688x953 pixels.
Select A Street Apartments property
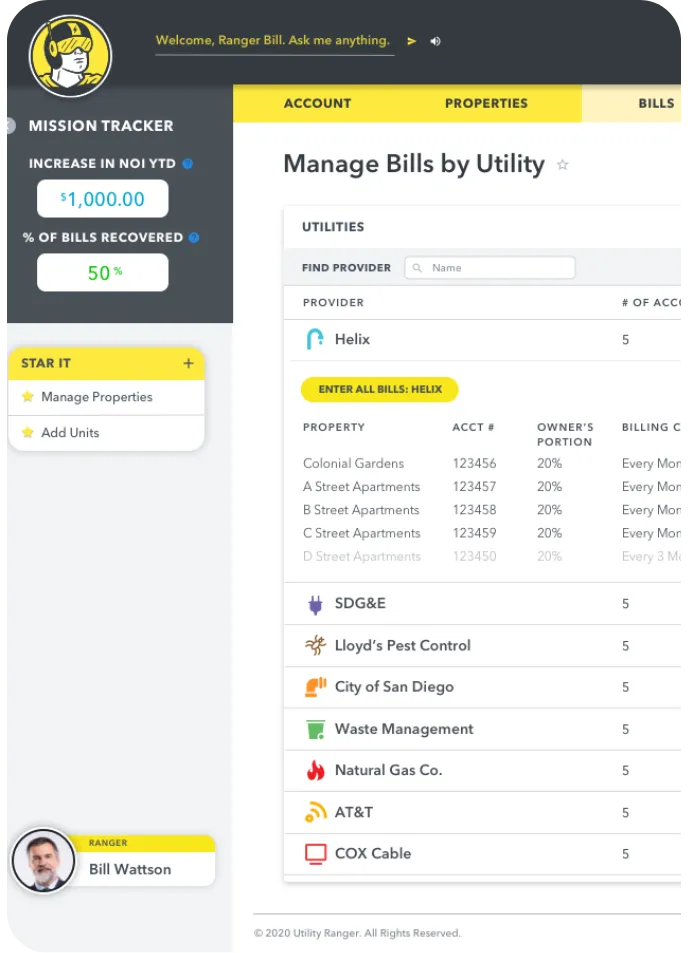pos(362,487)
